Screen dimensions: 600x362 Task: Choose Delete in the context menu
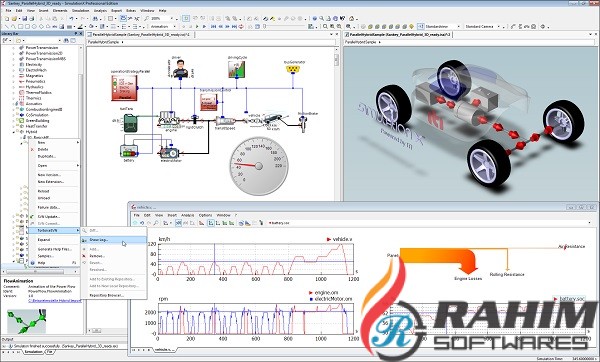point(55,149)
